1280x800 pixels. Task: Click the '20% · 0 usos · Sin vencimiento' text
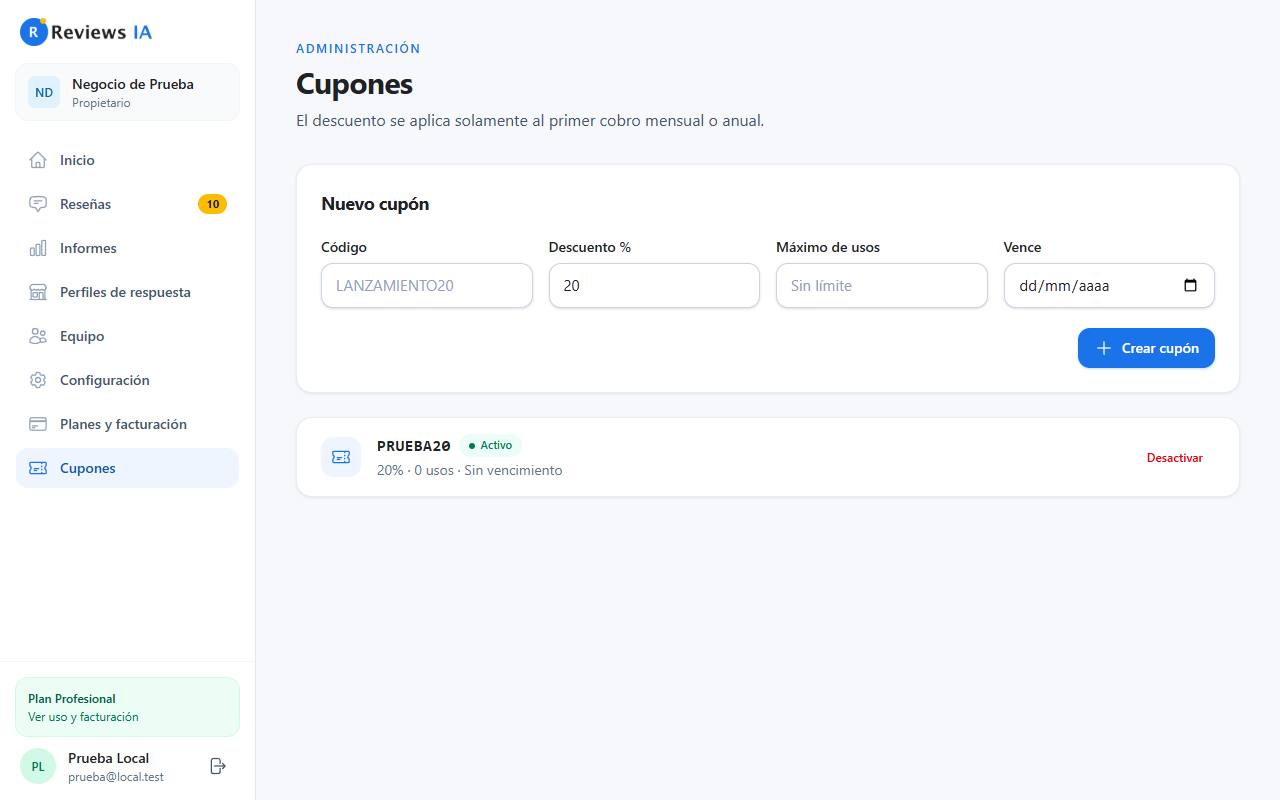click(x=469, y=470)
